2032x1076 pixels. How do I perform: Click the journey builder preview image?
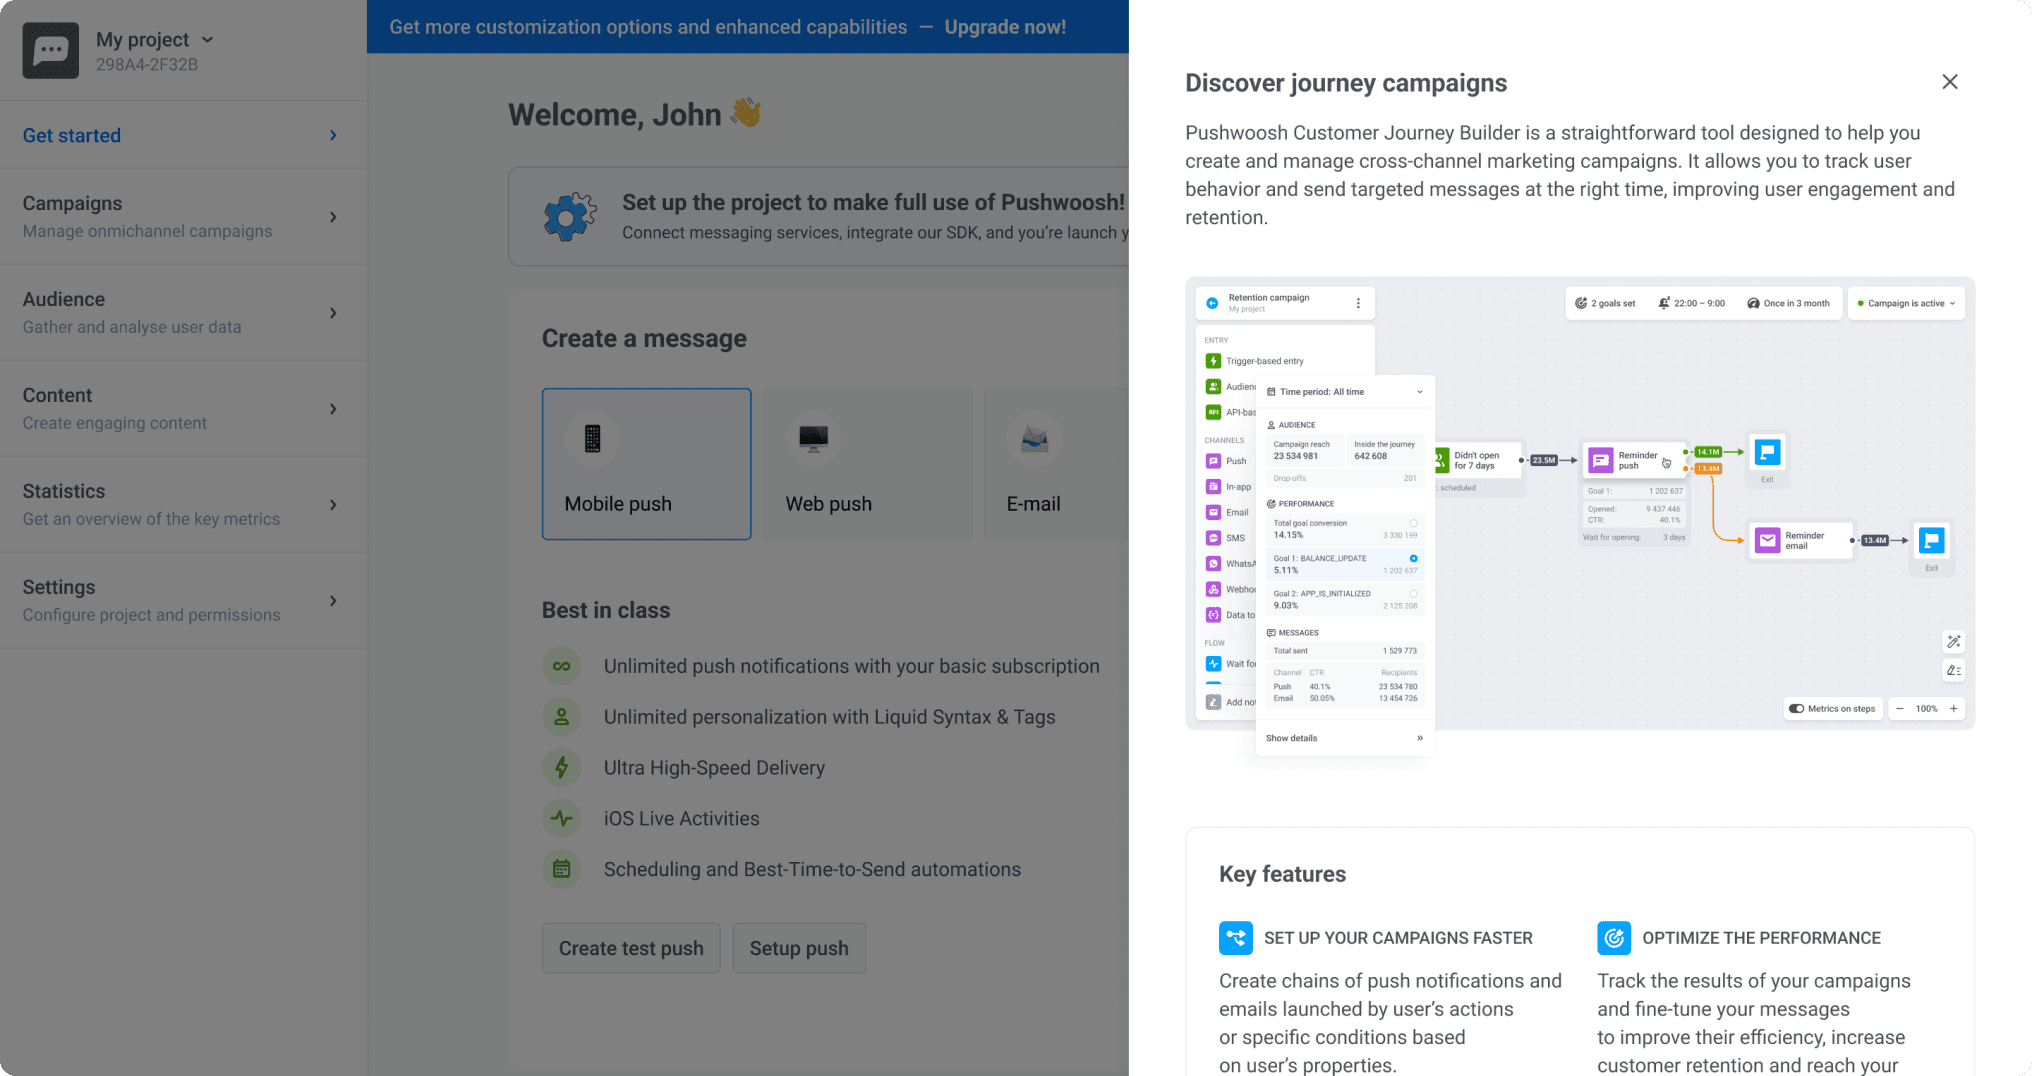click(x=1580, y=515)
